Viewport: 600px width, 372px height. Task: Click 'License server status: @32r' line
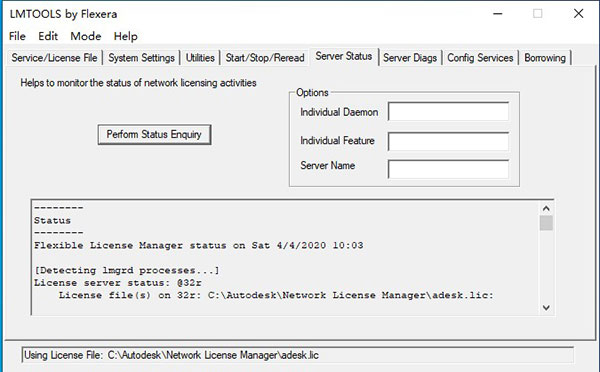pos(117,283)
